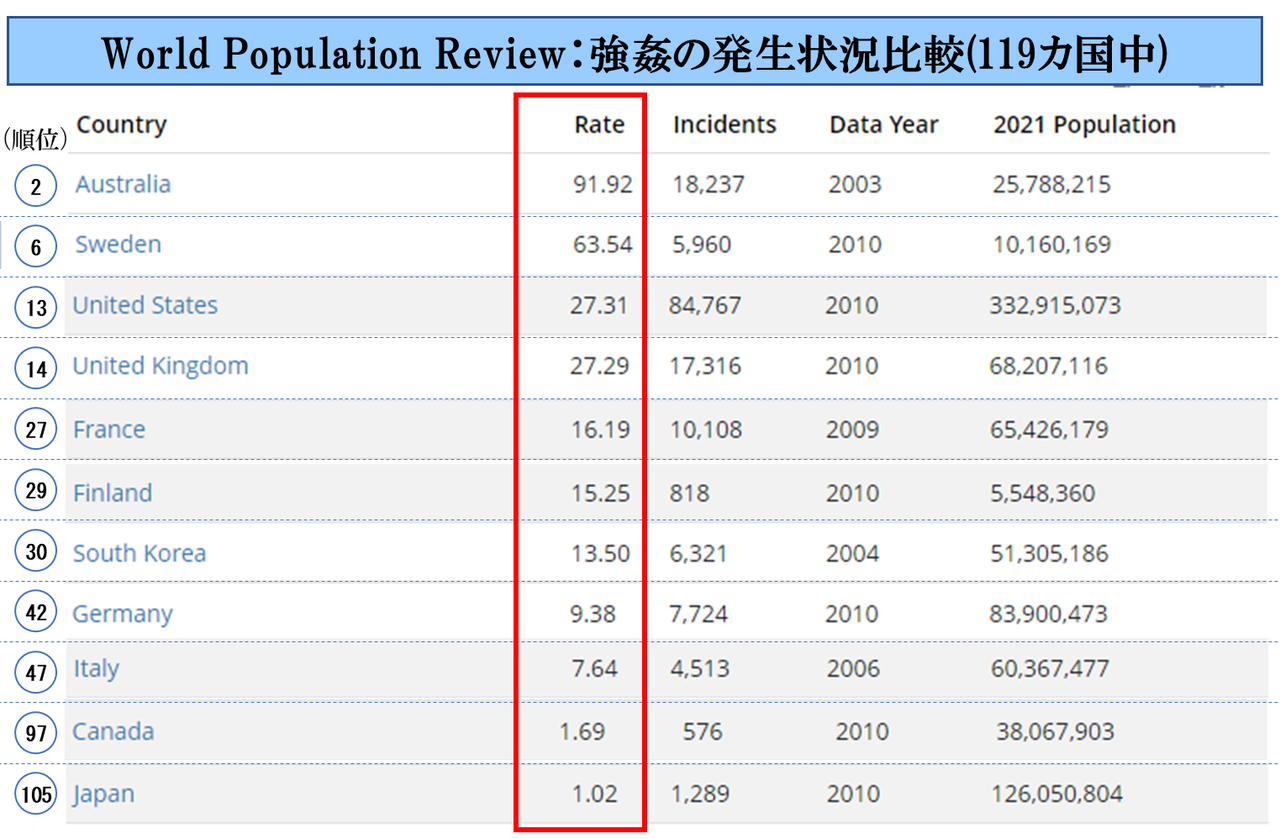Click the incidents count 7,724
Image resolution: width=1280 pixels, height=839 pixels.
(x=699, y=614)
